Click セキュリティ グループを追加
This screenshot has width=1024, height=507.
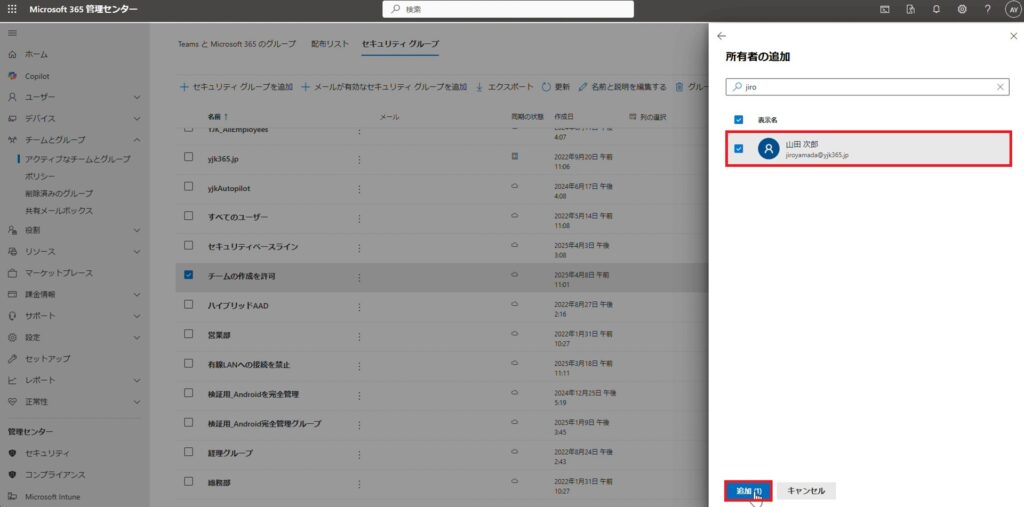[x=236, y=86]
